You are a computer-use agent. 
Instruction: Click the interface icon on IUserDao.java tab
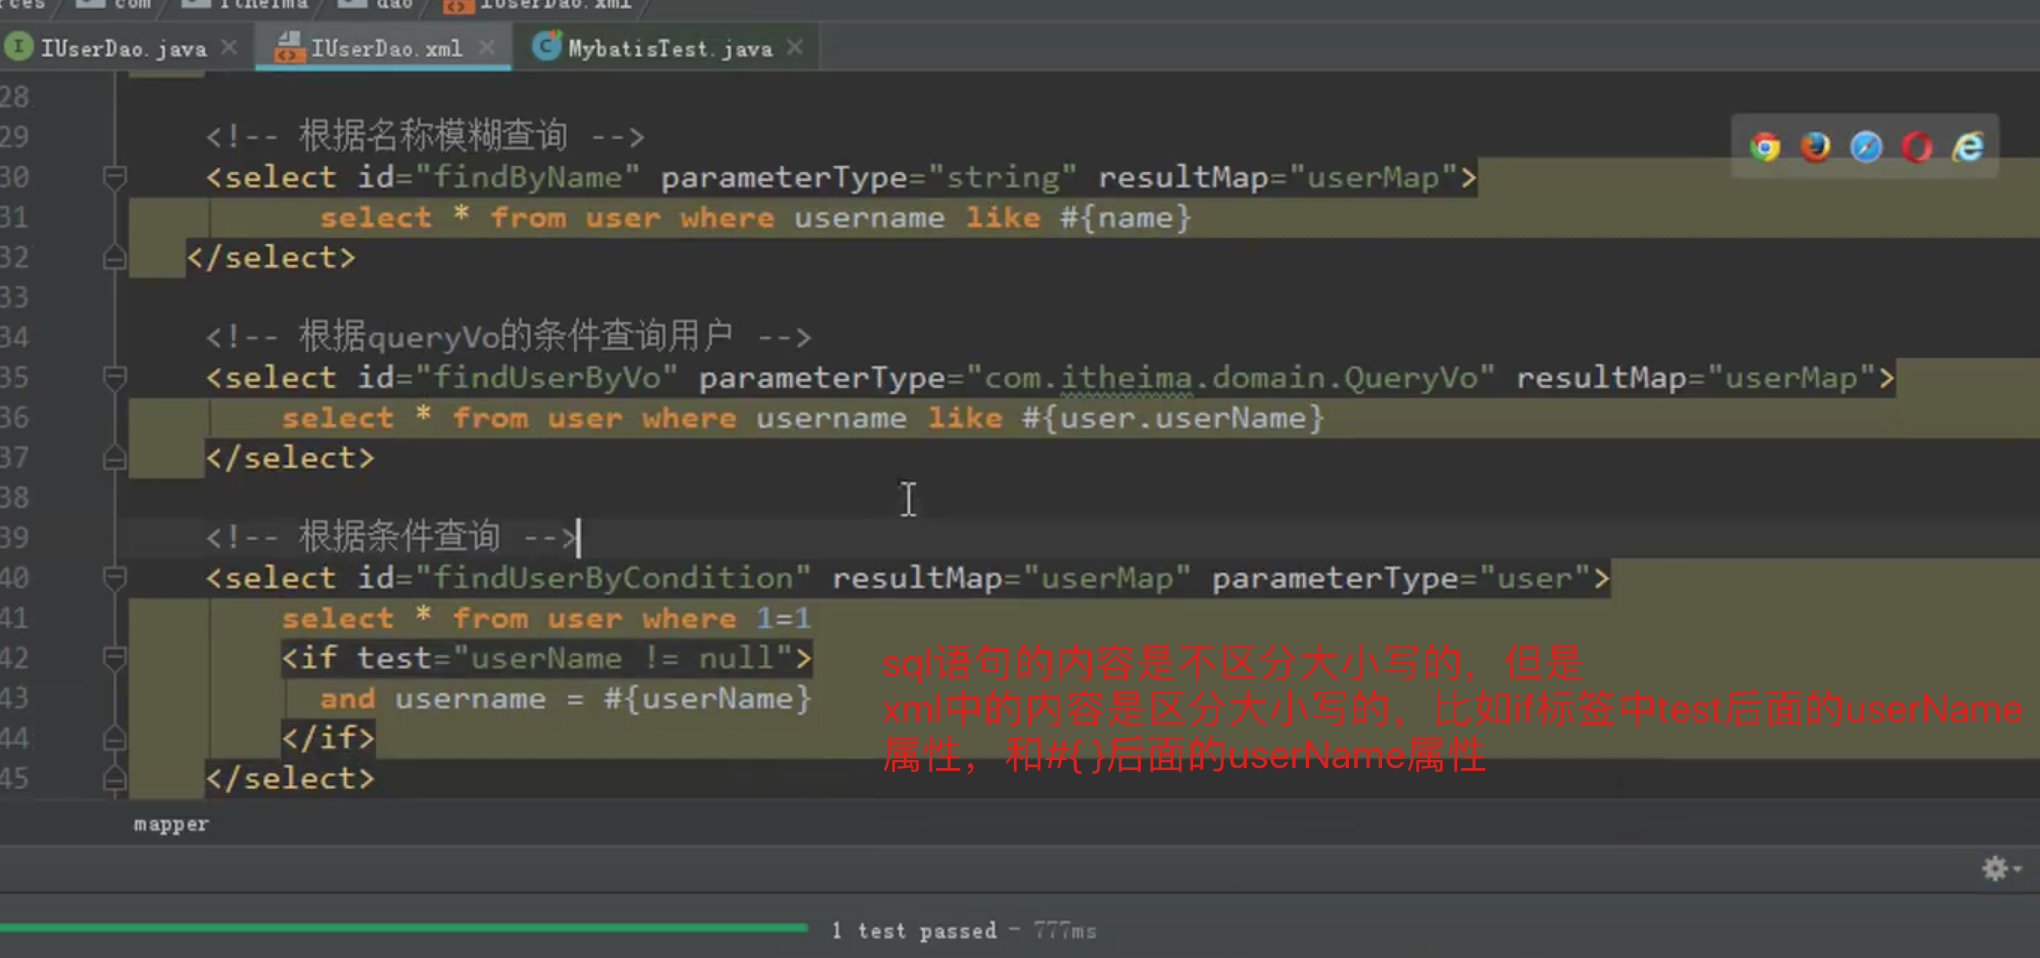coord(18,47)
